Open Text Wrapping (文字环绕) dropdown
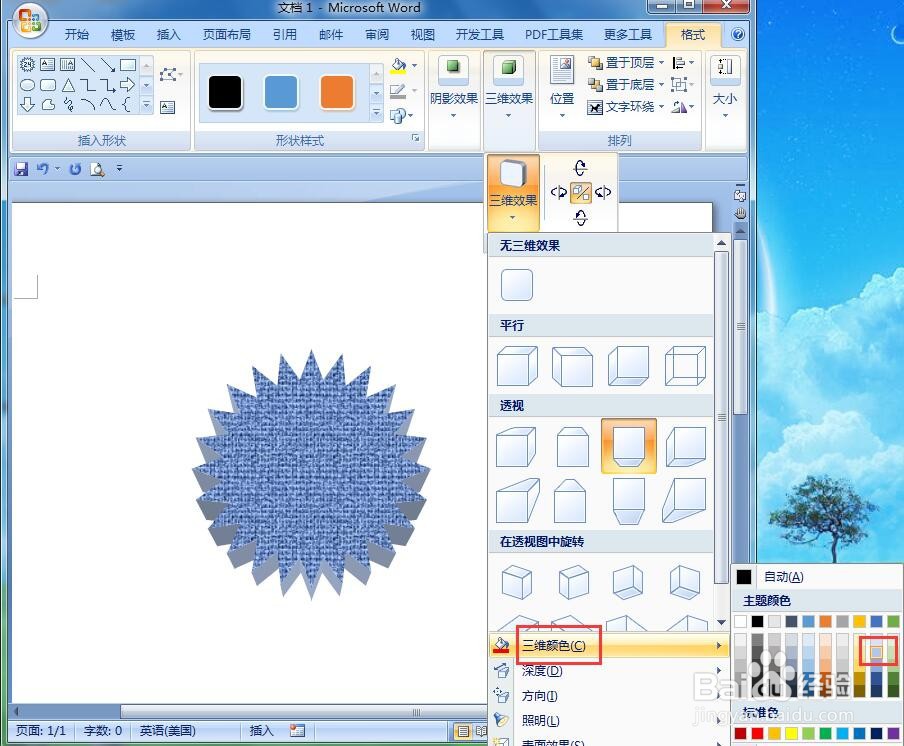 626,107
